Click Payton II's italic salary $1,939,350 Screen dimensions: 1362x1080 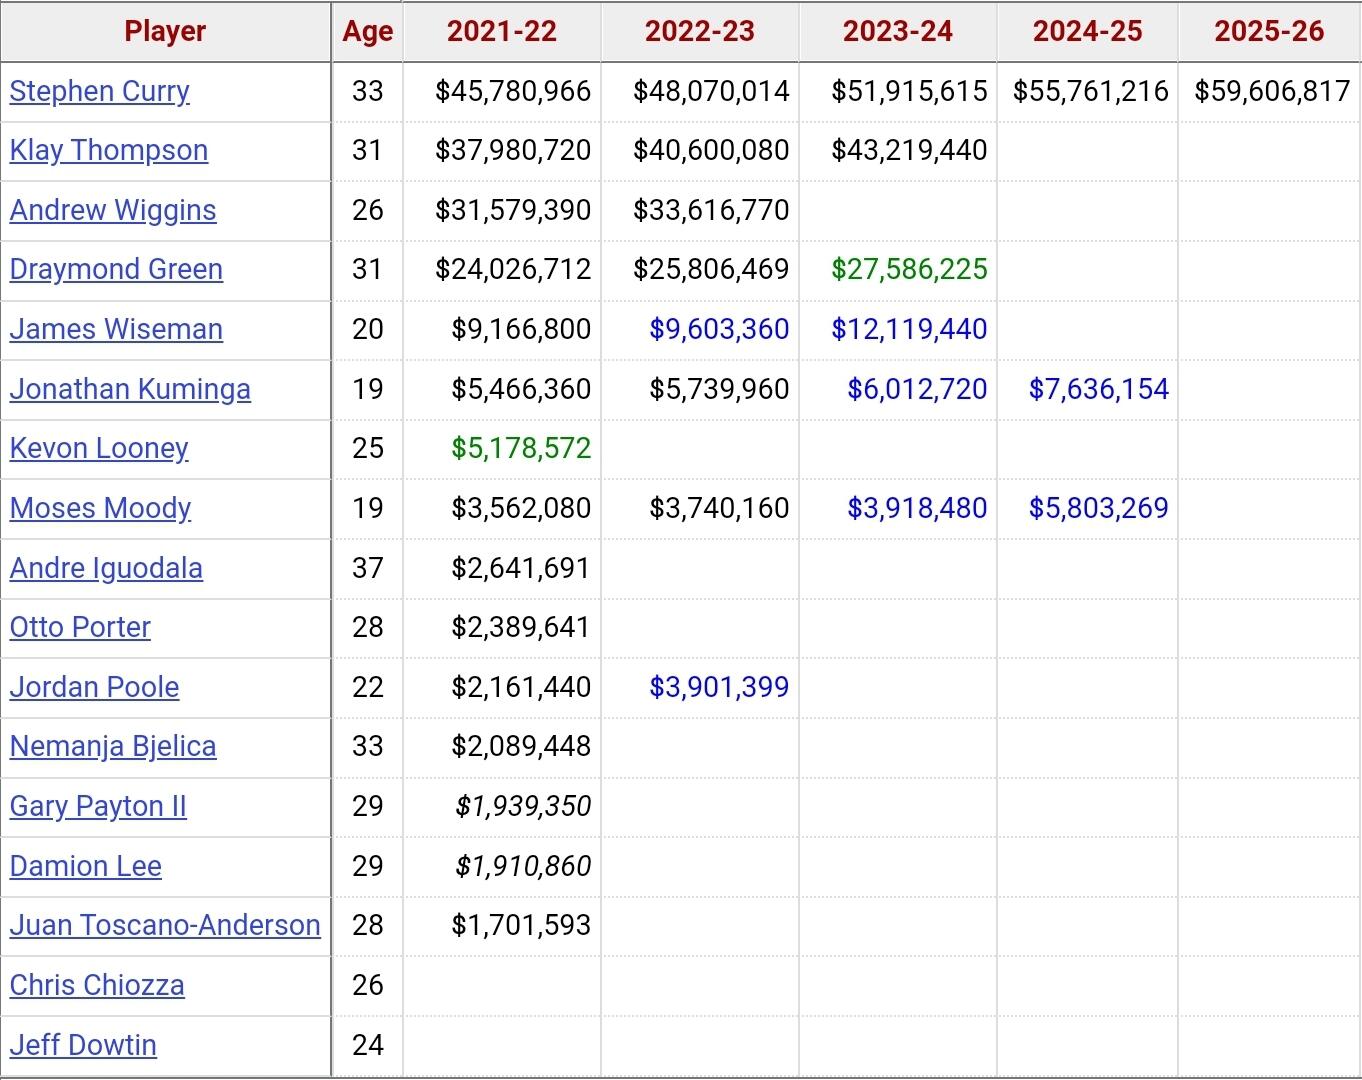pos(523,806)
